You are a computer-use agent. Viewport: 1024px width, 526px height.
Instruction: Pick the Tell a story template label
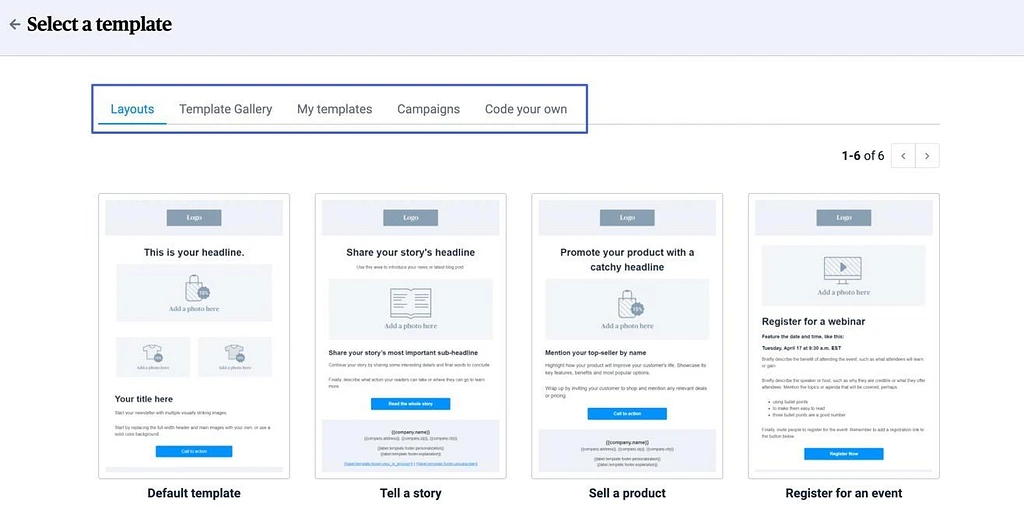pos(410,493)
